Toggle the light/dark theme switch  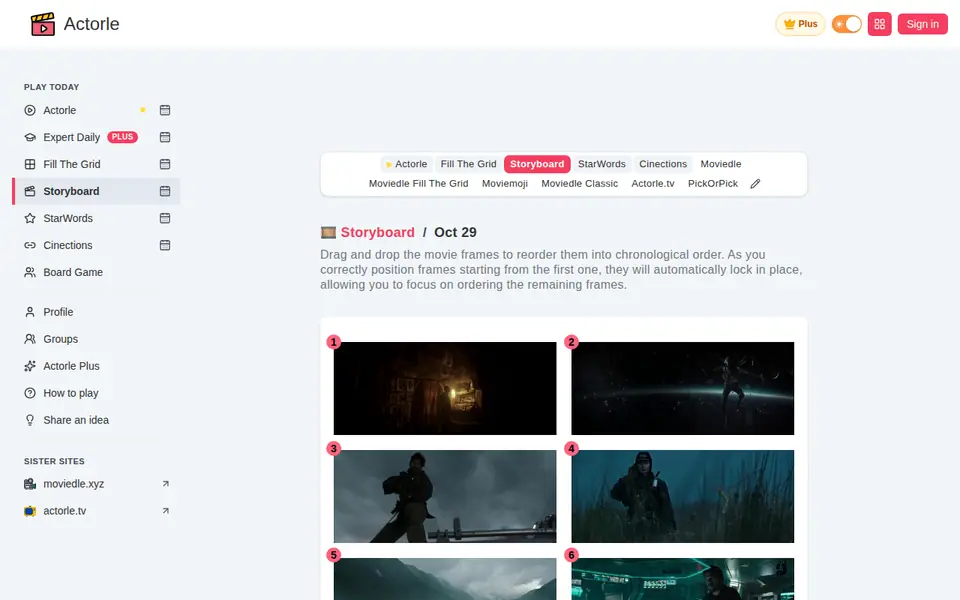click(847, 24)
